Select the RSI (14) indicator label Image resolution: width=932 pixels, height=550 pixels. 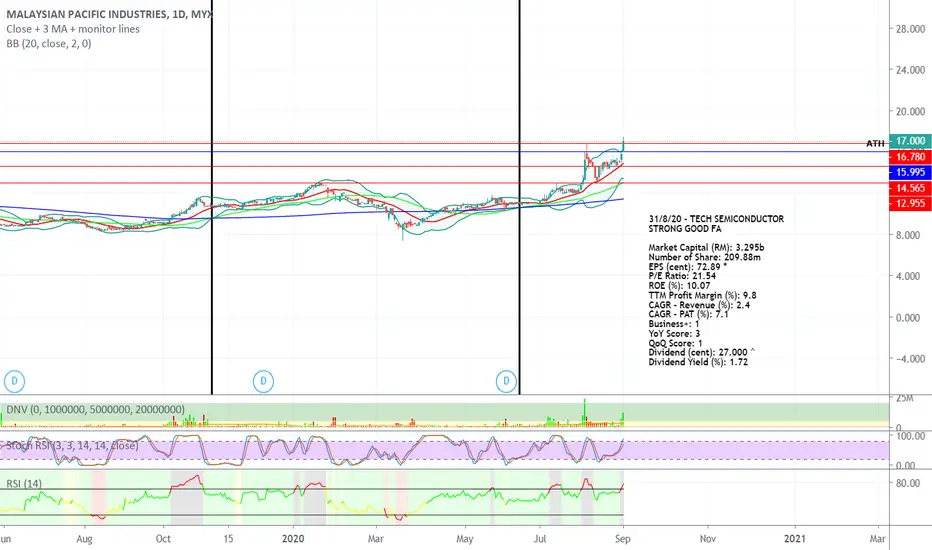24,483
